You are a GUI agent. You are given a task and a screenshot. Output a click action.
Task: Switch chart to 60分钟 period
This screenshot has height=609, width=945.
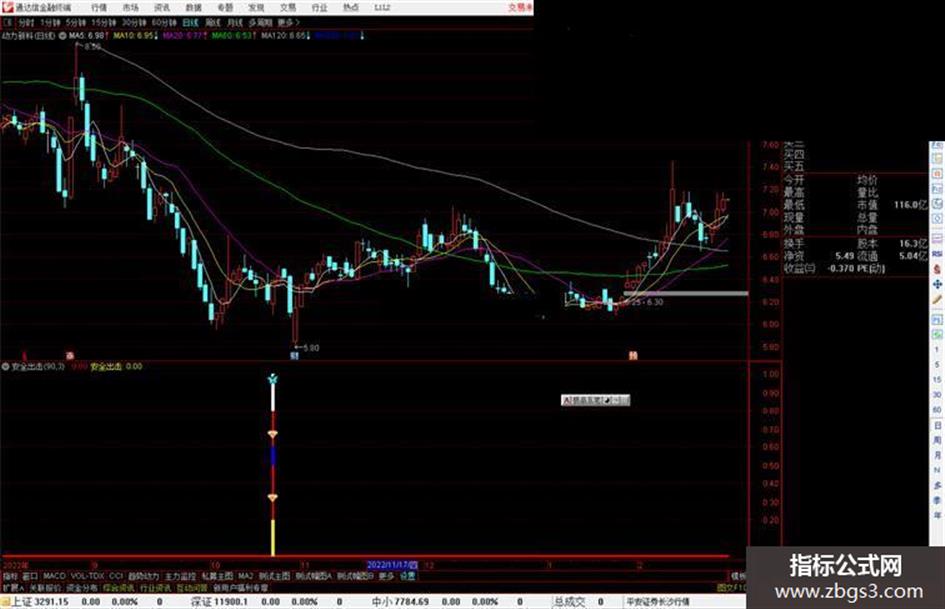click(x=164, y=22)
